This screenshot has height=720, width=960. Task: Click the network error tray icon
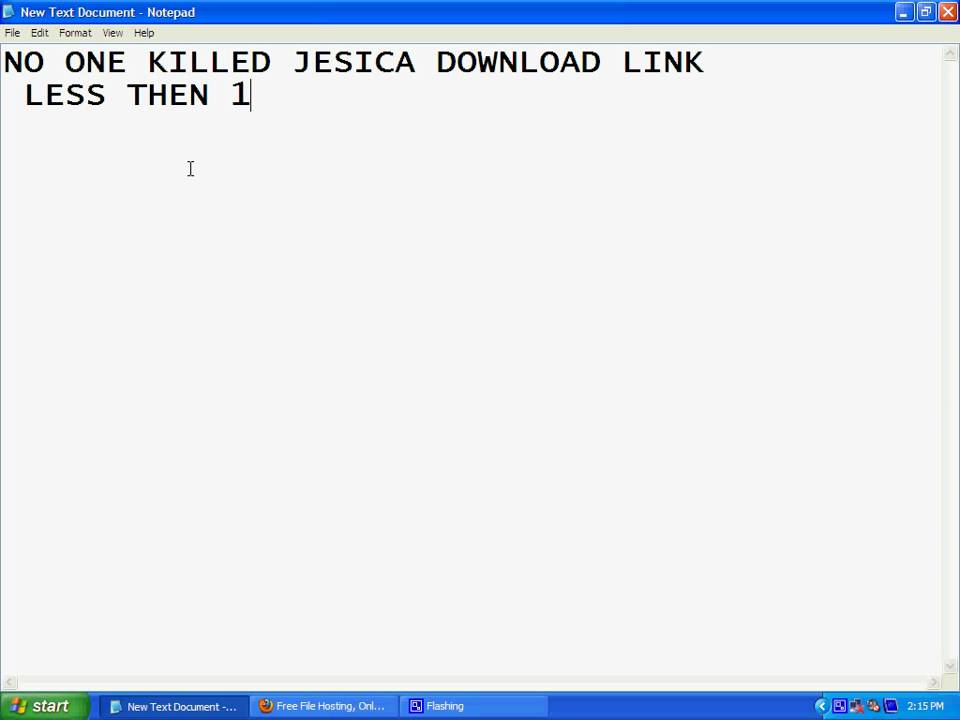856,706
